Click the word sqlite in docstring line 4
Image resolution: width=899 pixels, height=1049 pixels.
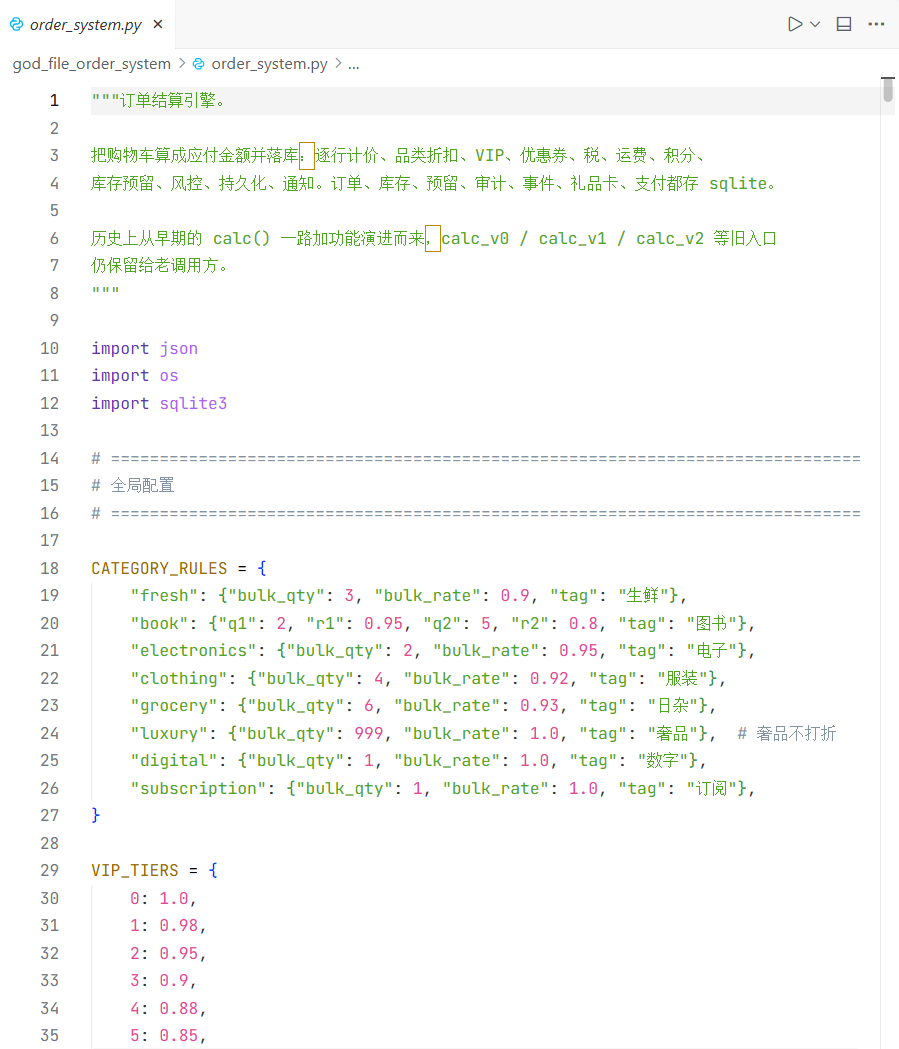click(738, 183)
